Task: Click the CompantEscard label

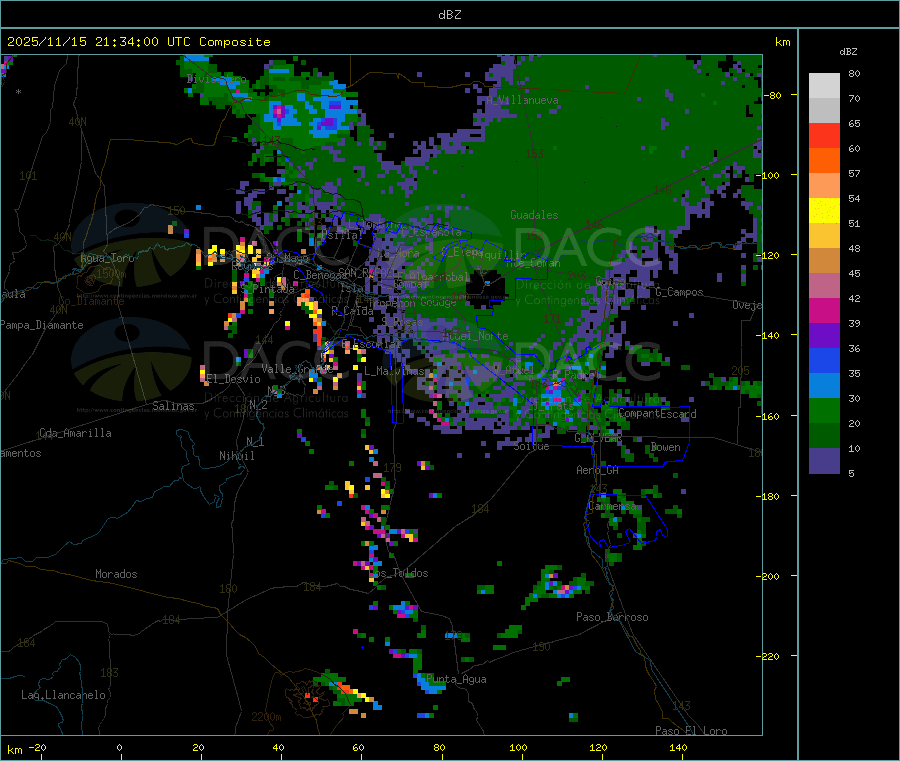Action: click(657, 414)
